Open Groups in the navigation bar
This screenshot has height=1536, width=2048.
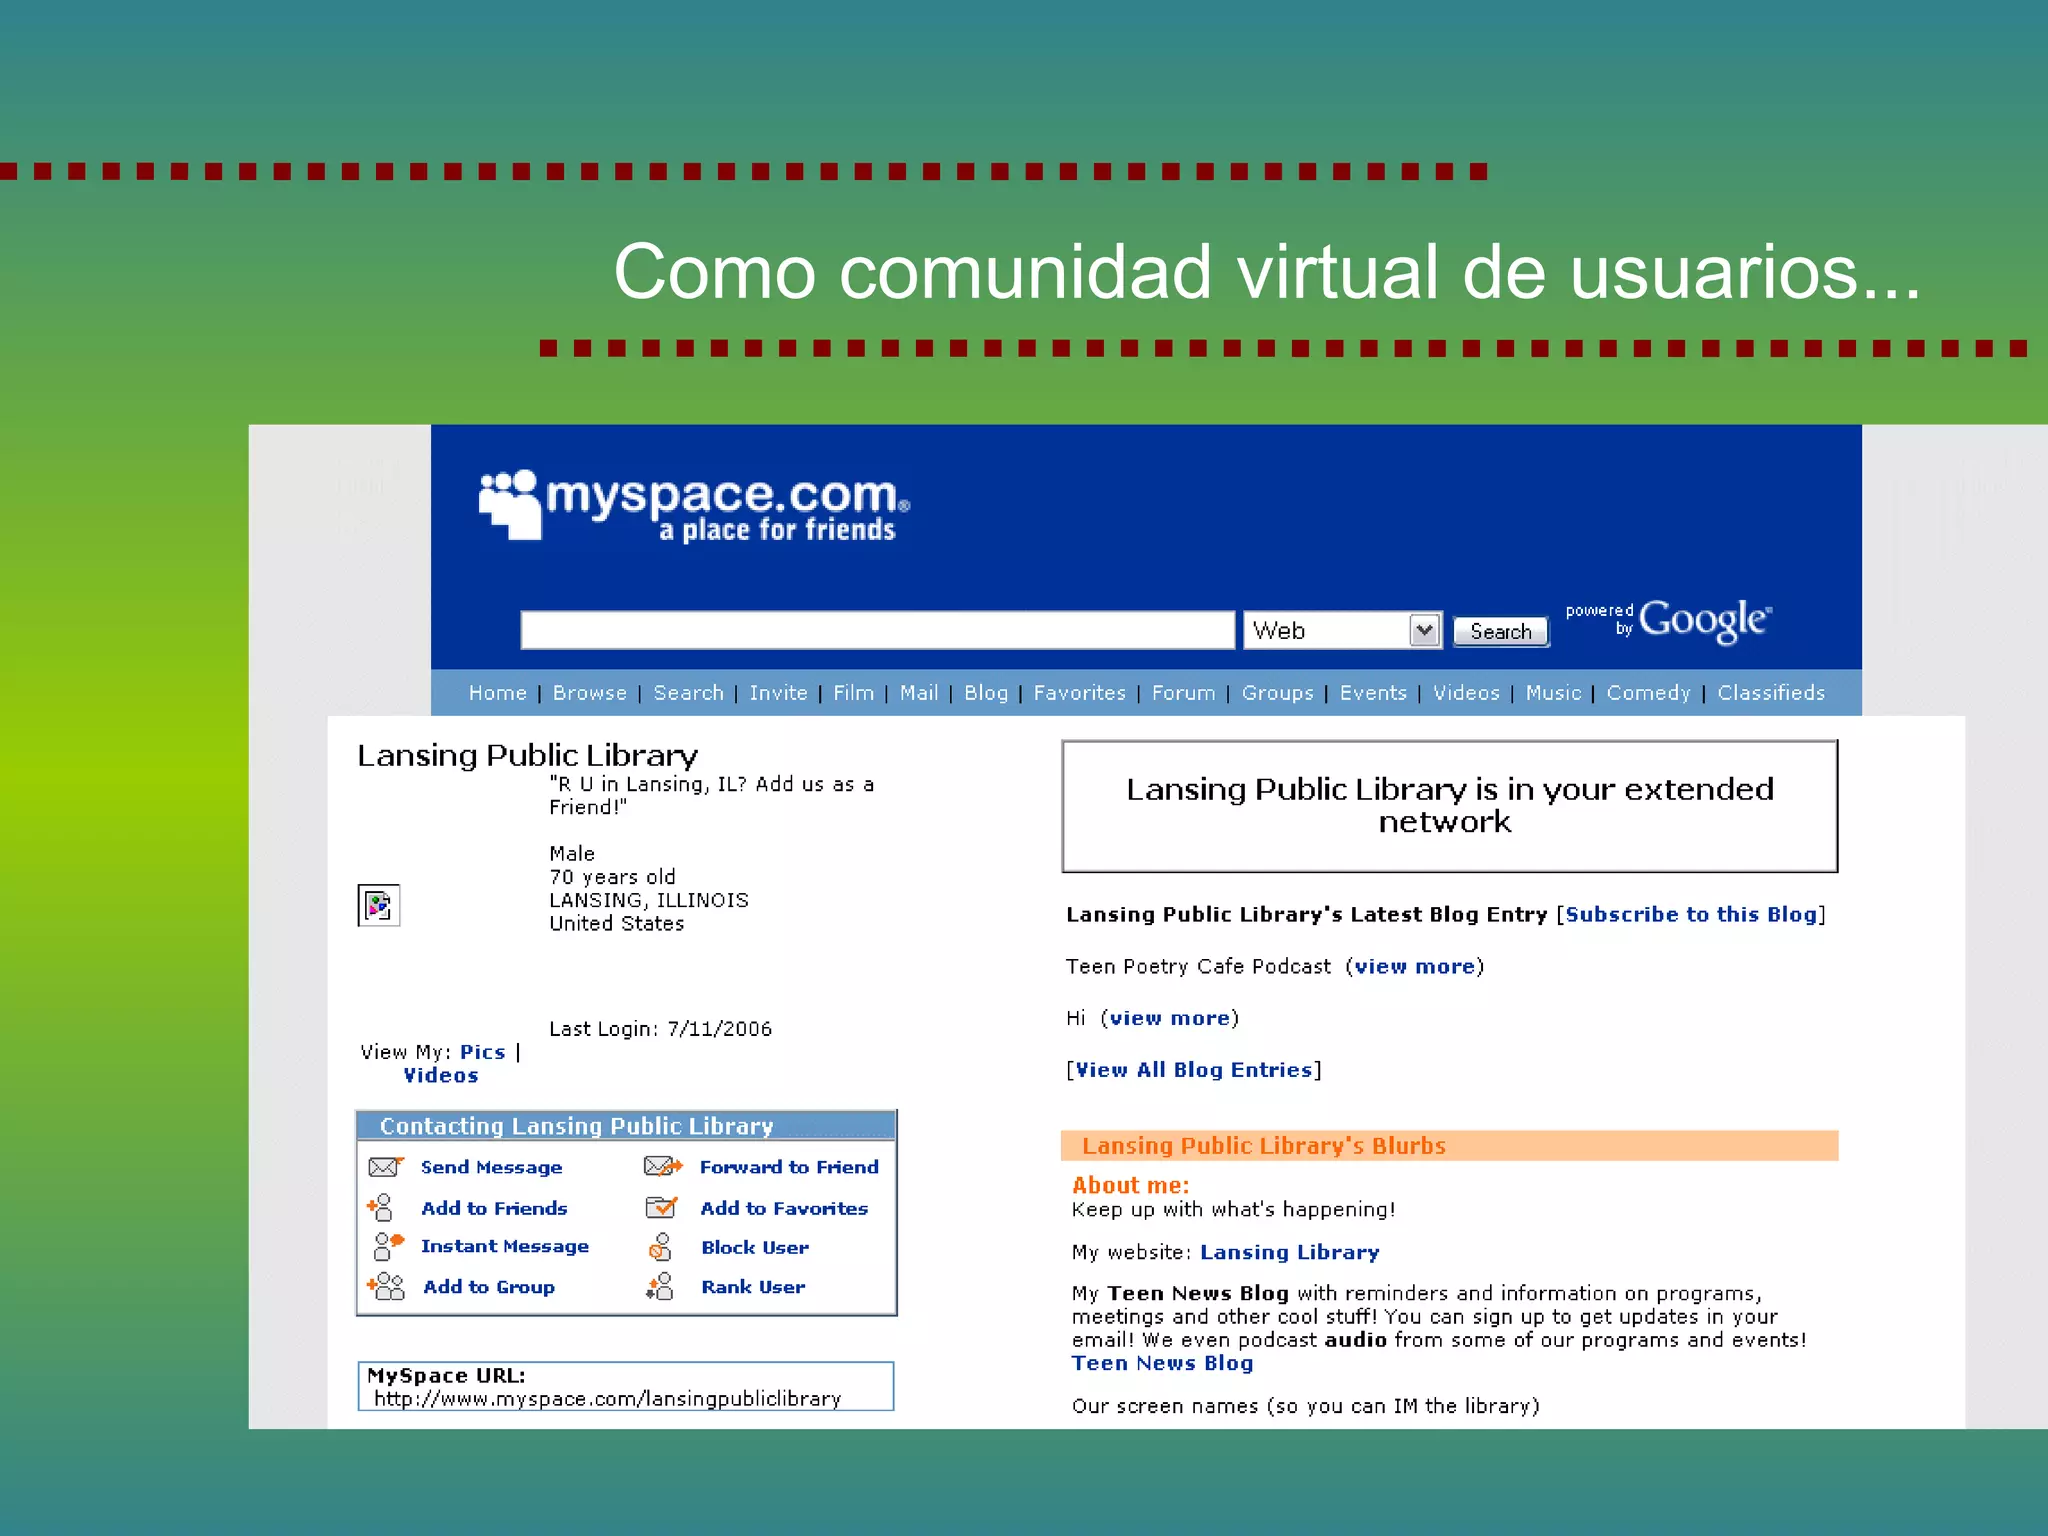[1278, 693]
